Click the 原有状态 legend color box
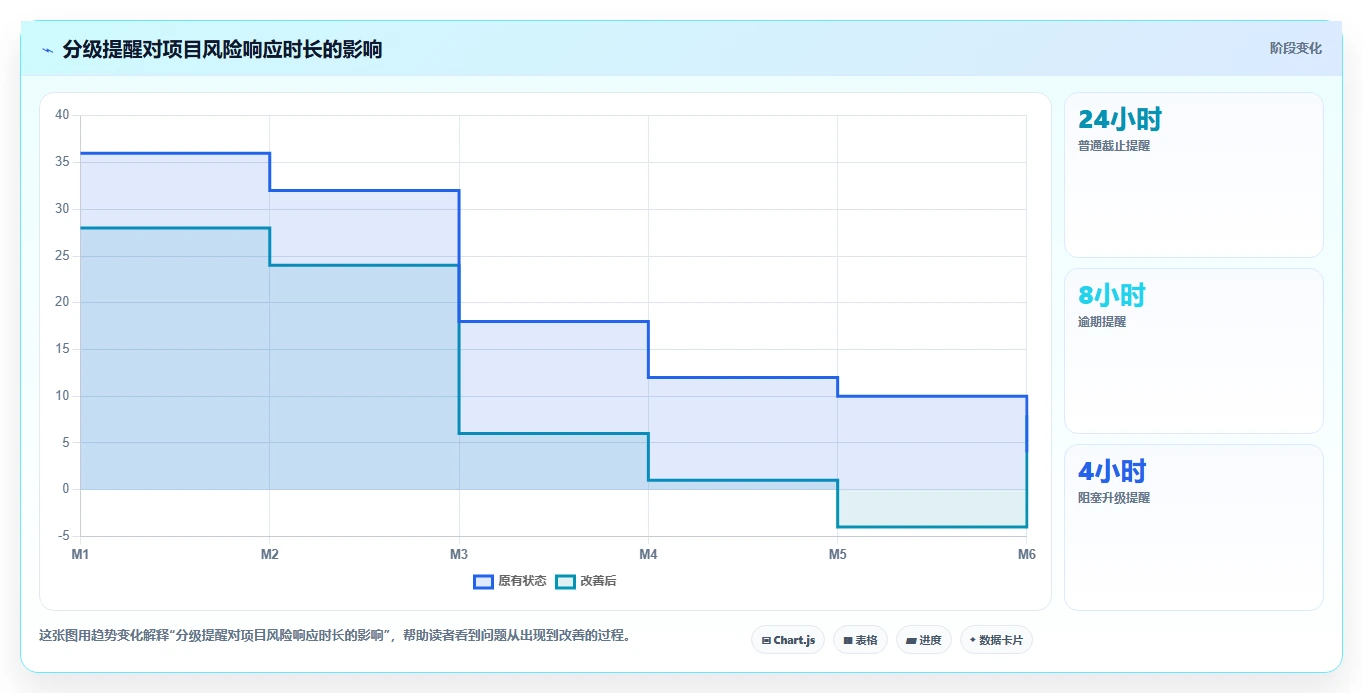This screenshot has width=1363, height=693. point(484,581)
